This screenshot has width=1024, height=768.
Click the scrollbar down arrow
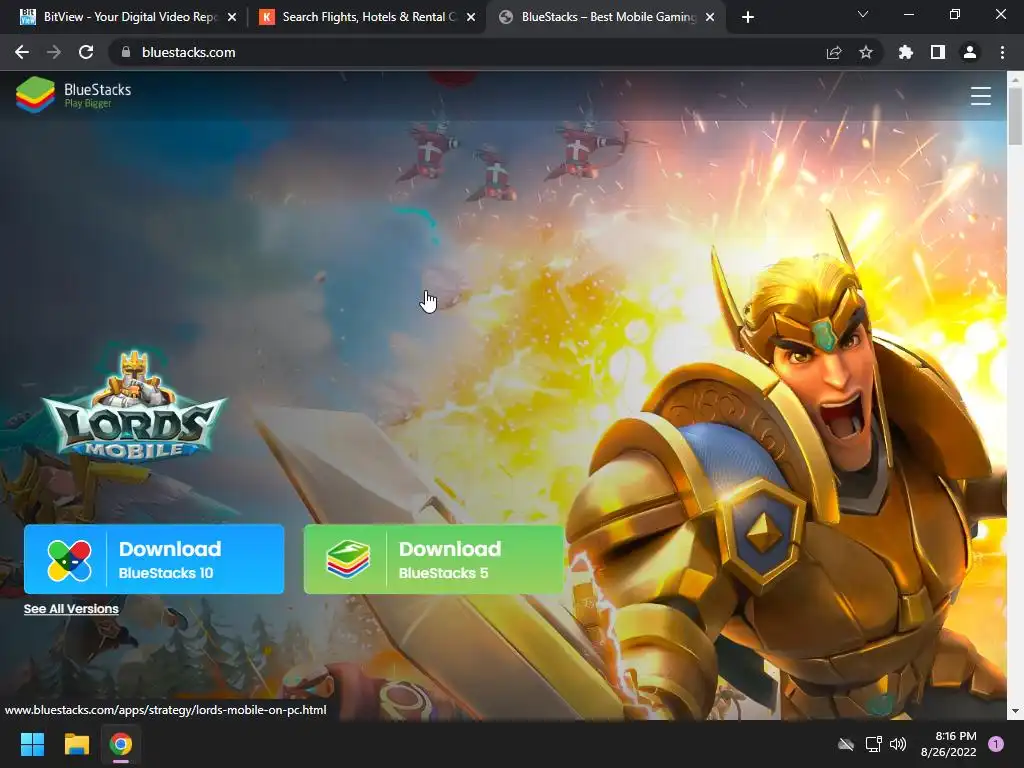pos(1015,711)
